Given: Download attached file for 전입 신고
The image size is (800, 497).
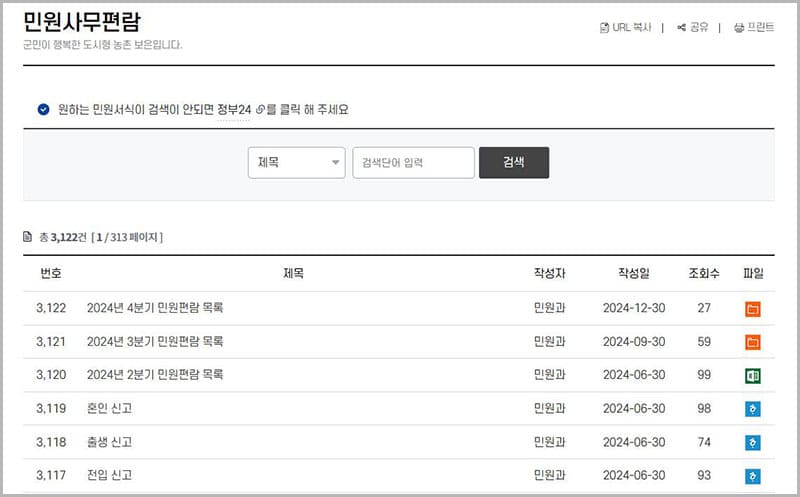Looking at the screenshot, I should click(x=753, y=476).
